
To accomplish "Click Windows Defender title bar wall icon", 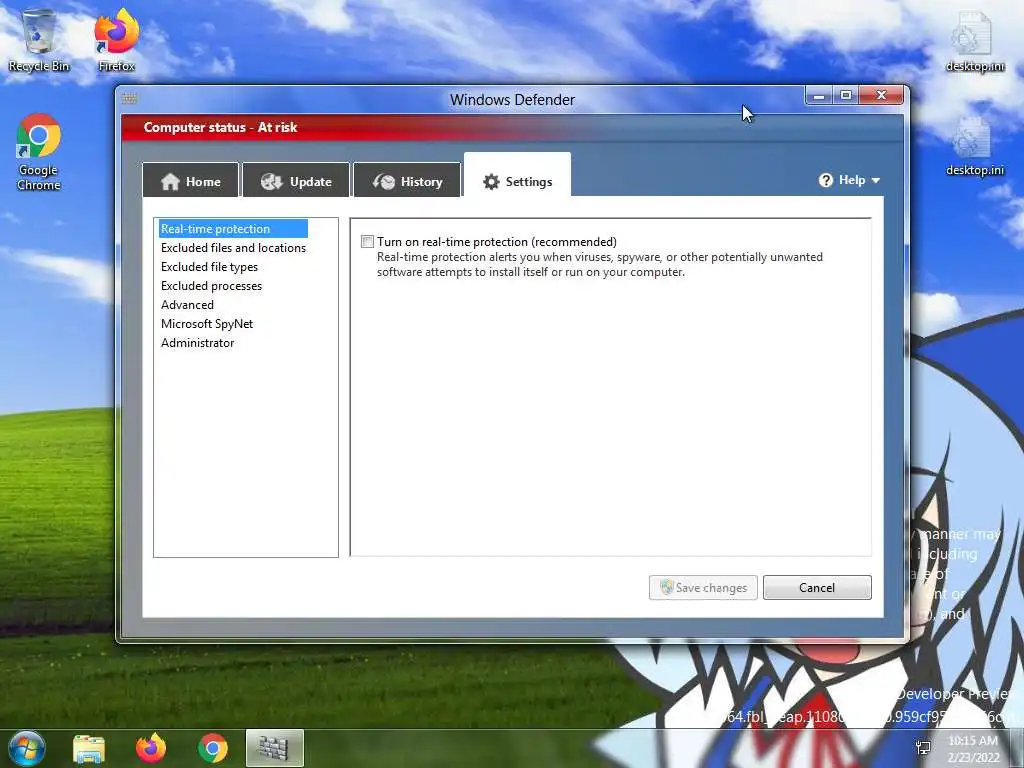I will pos(129,99).
